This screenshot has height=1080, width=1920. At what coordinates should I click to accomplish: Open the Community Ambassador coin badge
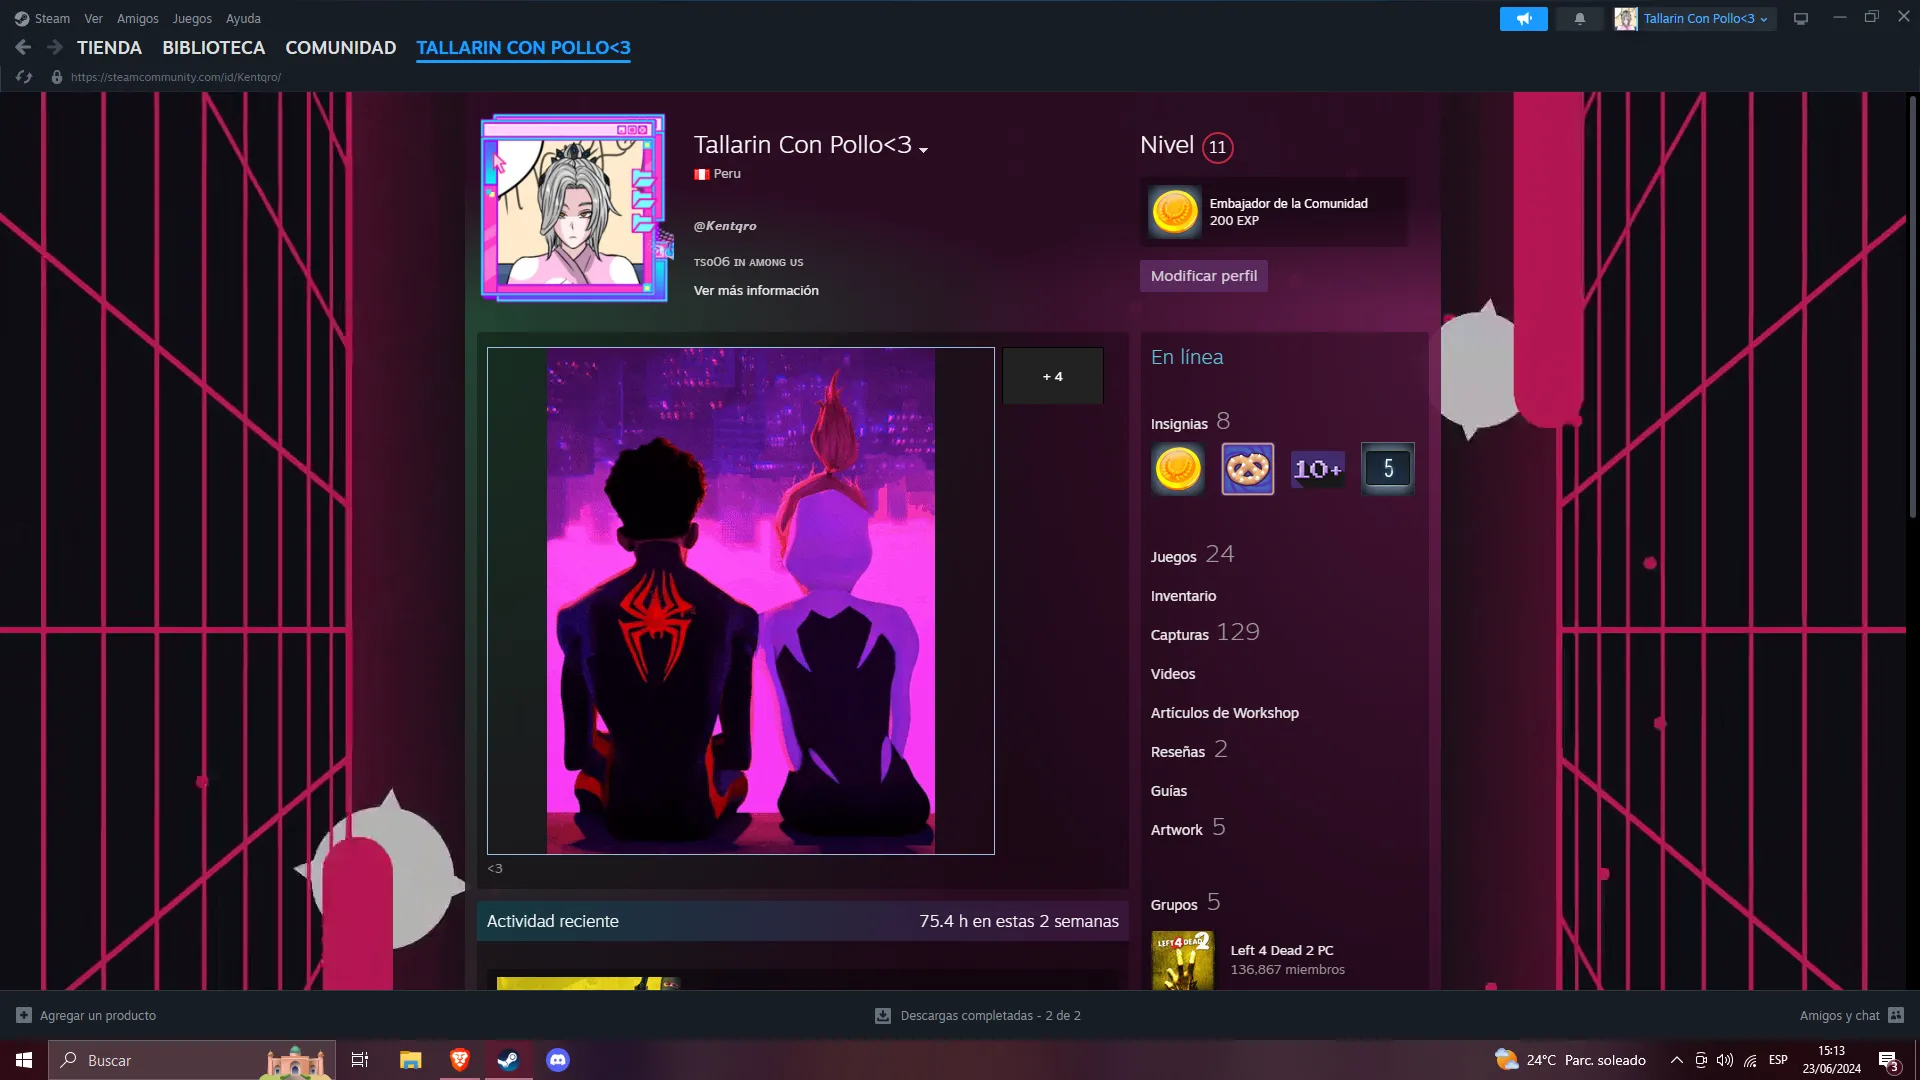coord(1175,212)
